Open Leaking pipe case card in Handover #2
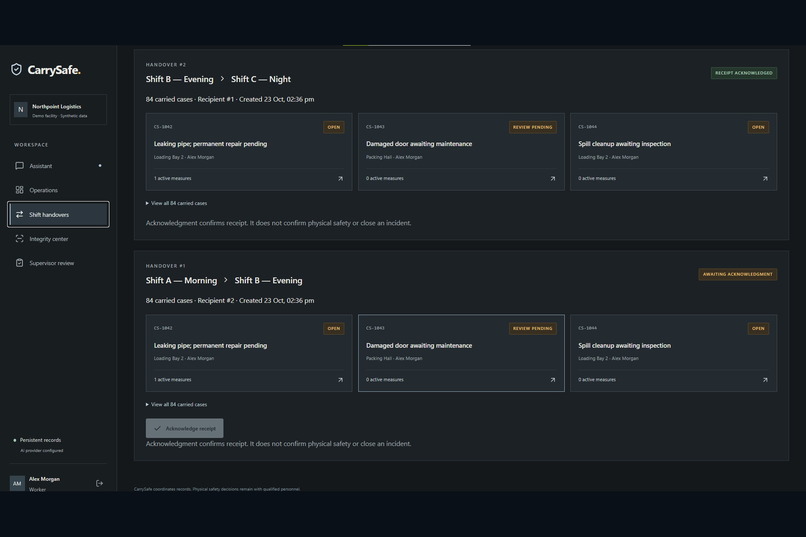 (249, 152)
